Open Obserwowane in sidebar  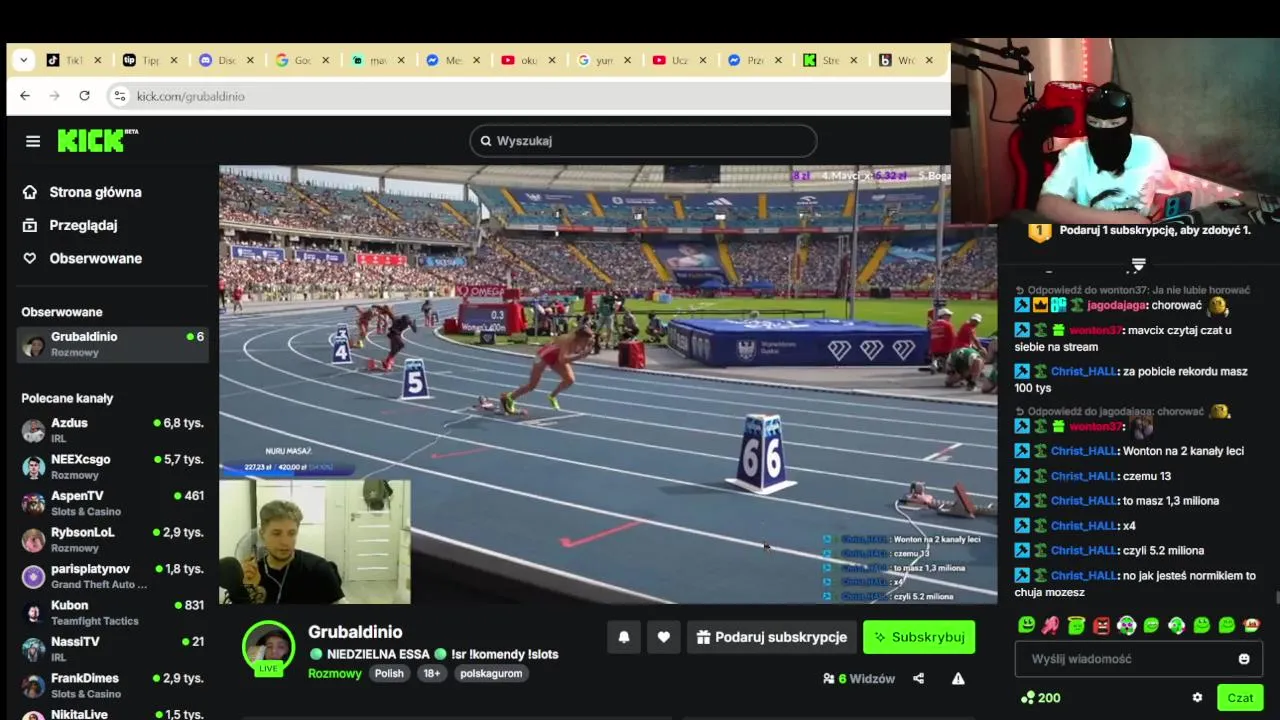click(82, 258)
